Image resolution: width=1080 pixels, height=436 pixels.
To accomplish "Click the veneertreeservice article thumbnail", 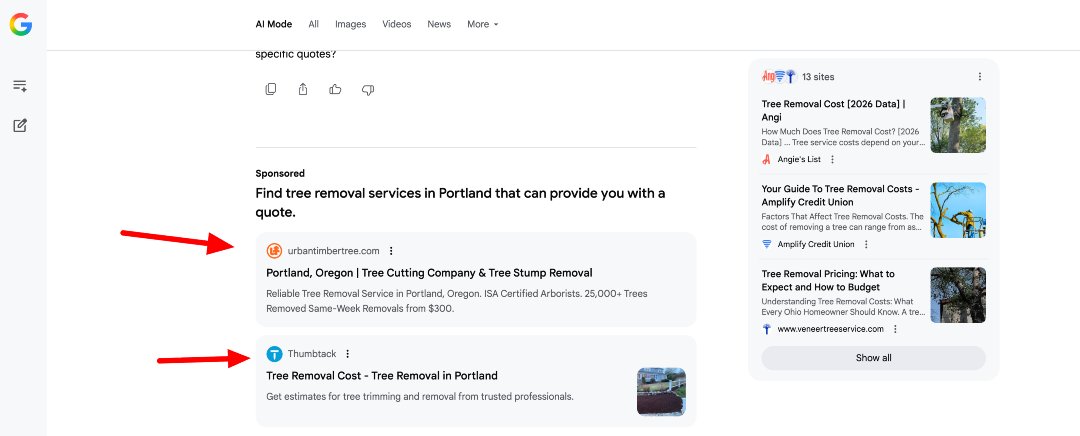I will click(958, 295).
